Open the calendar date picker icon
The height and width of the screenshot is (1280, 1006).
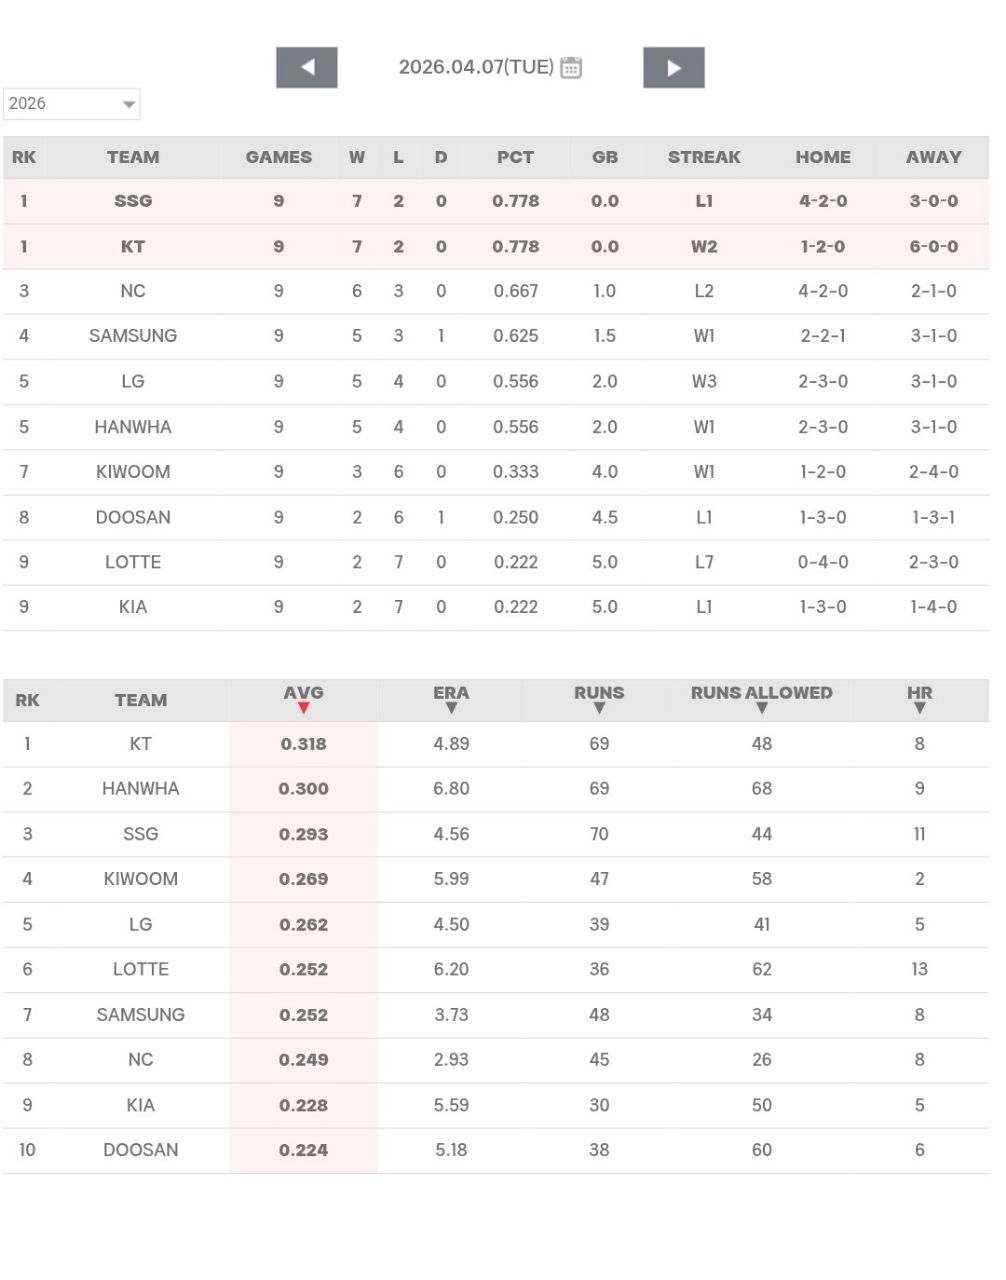[571, 68]
